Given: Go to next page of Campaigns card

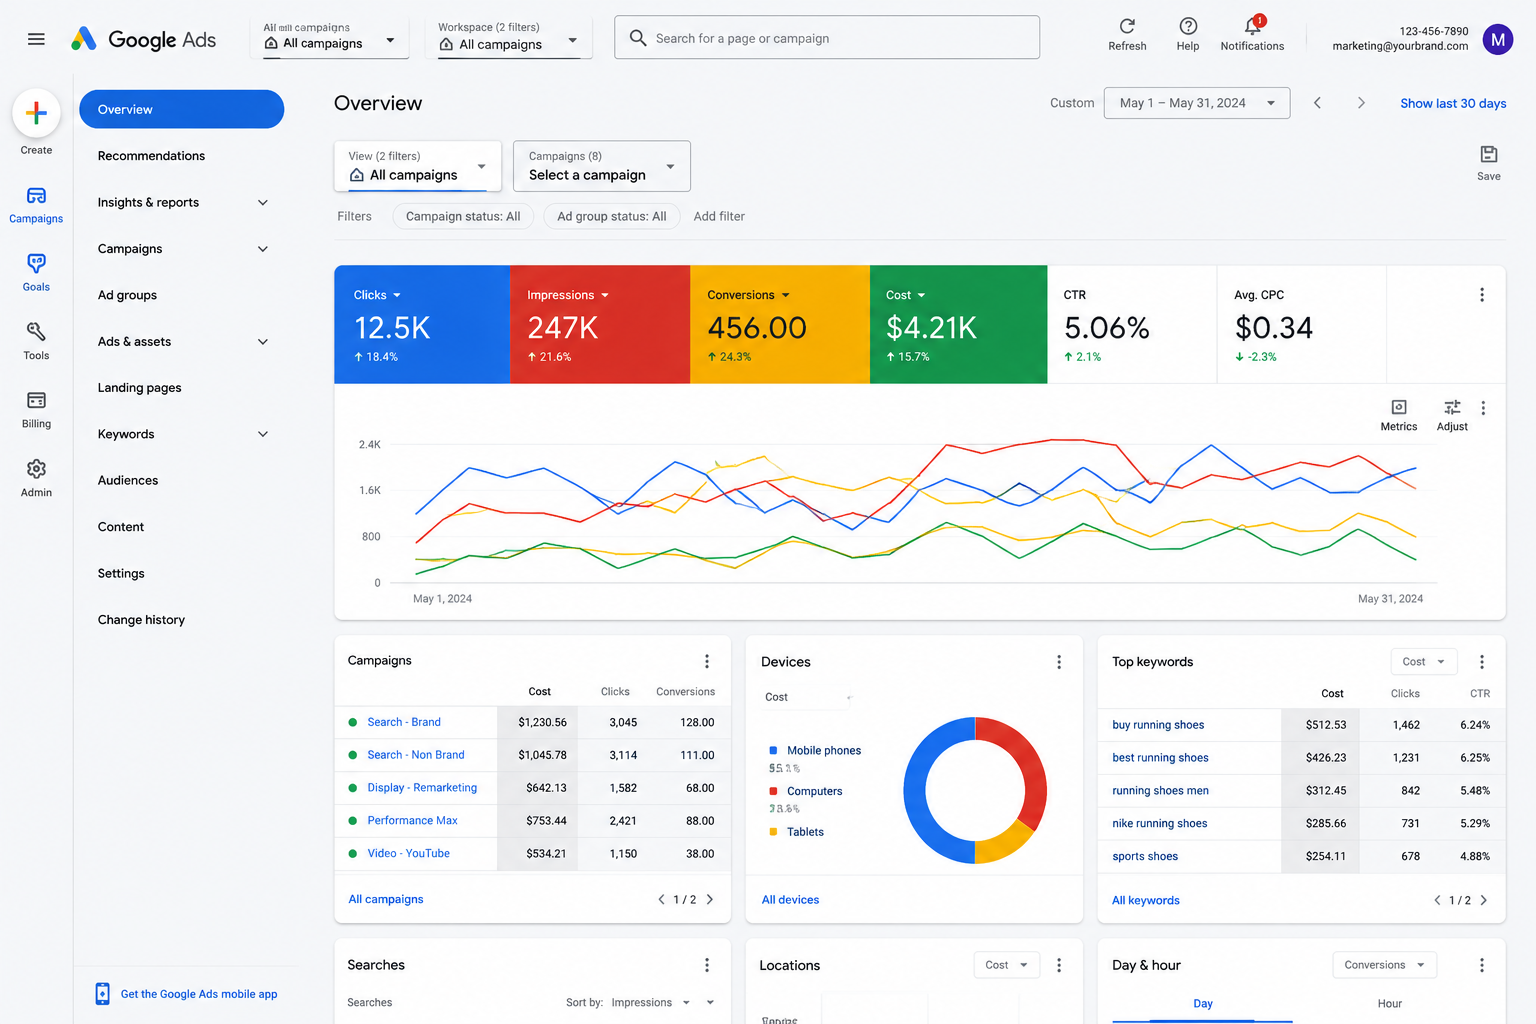Looking at the screenshot, I should point(710,899).
